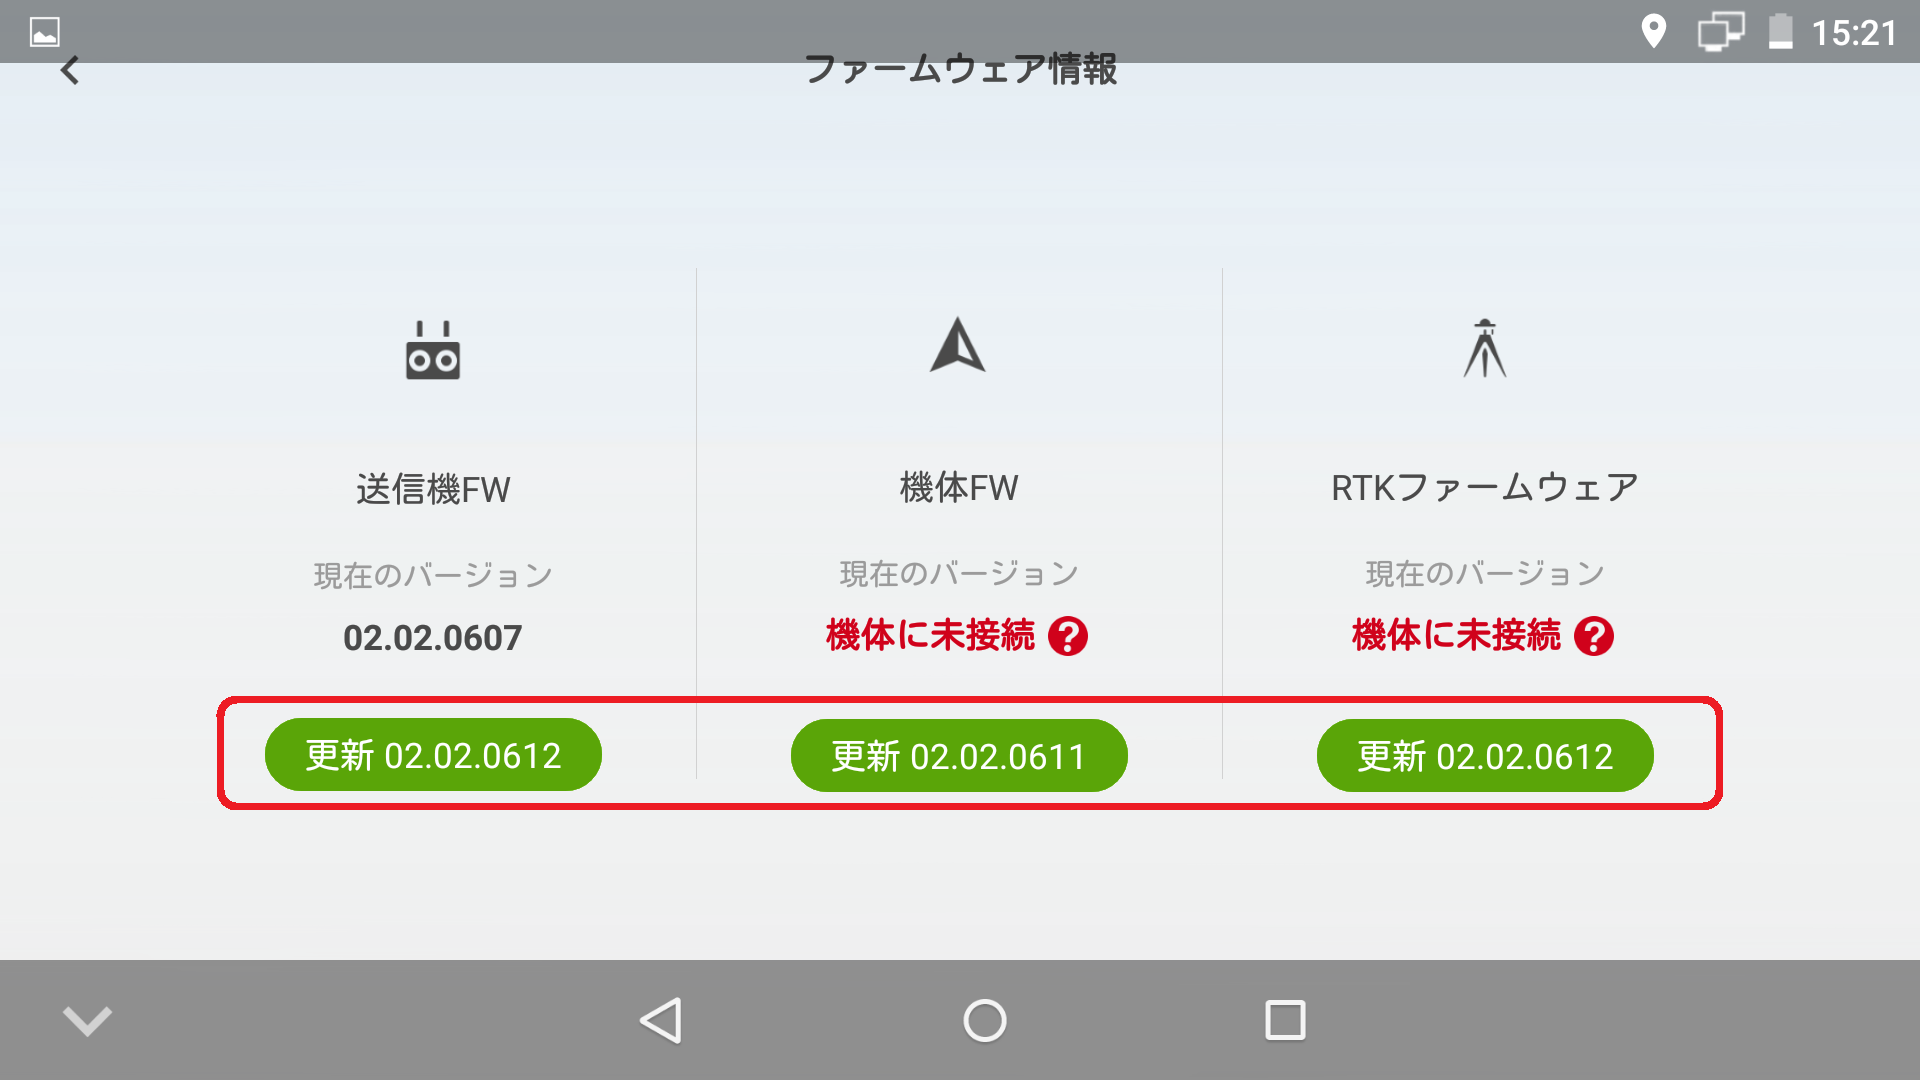1920x1080 pixels.
Task: Open help beside RTK not-connected message
Action: 1594,636
